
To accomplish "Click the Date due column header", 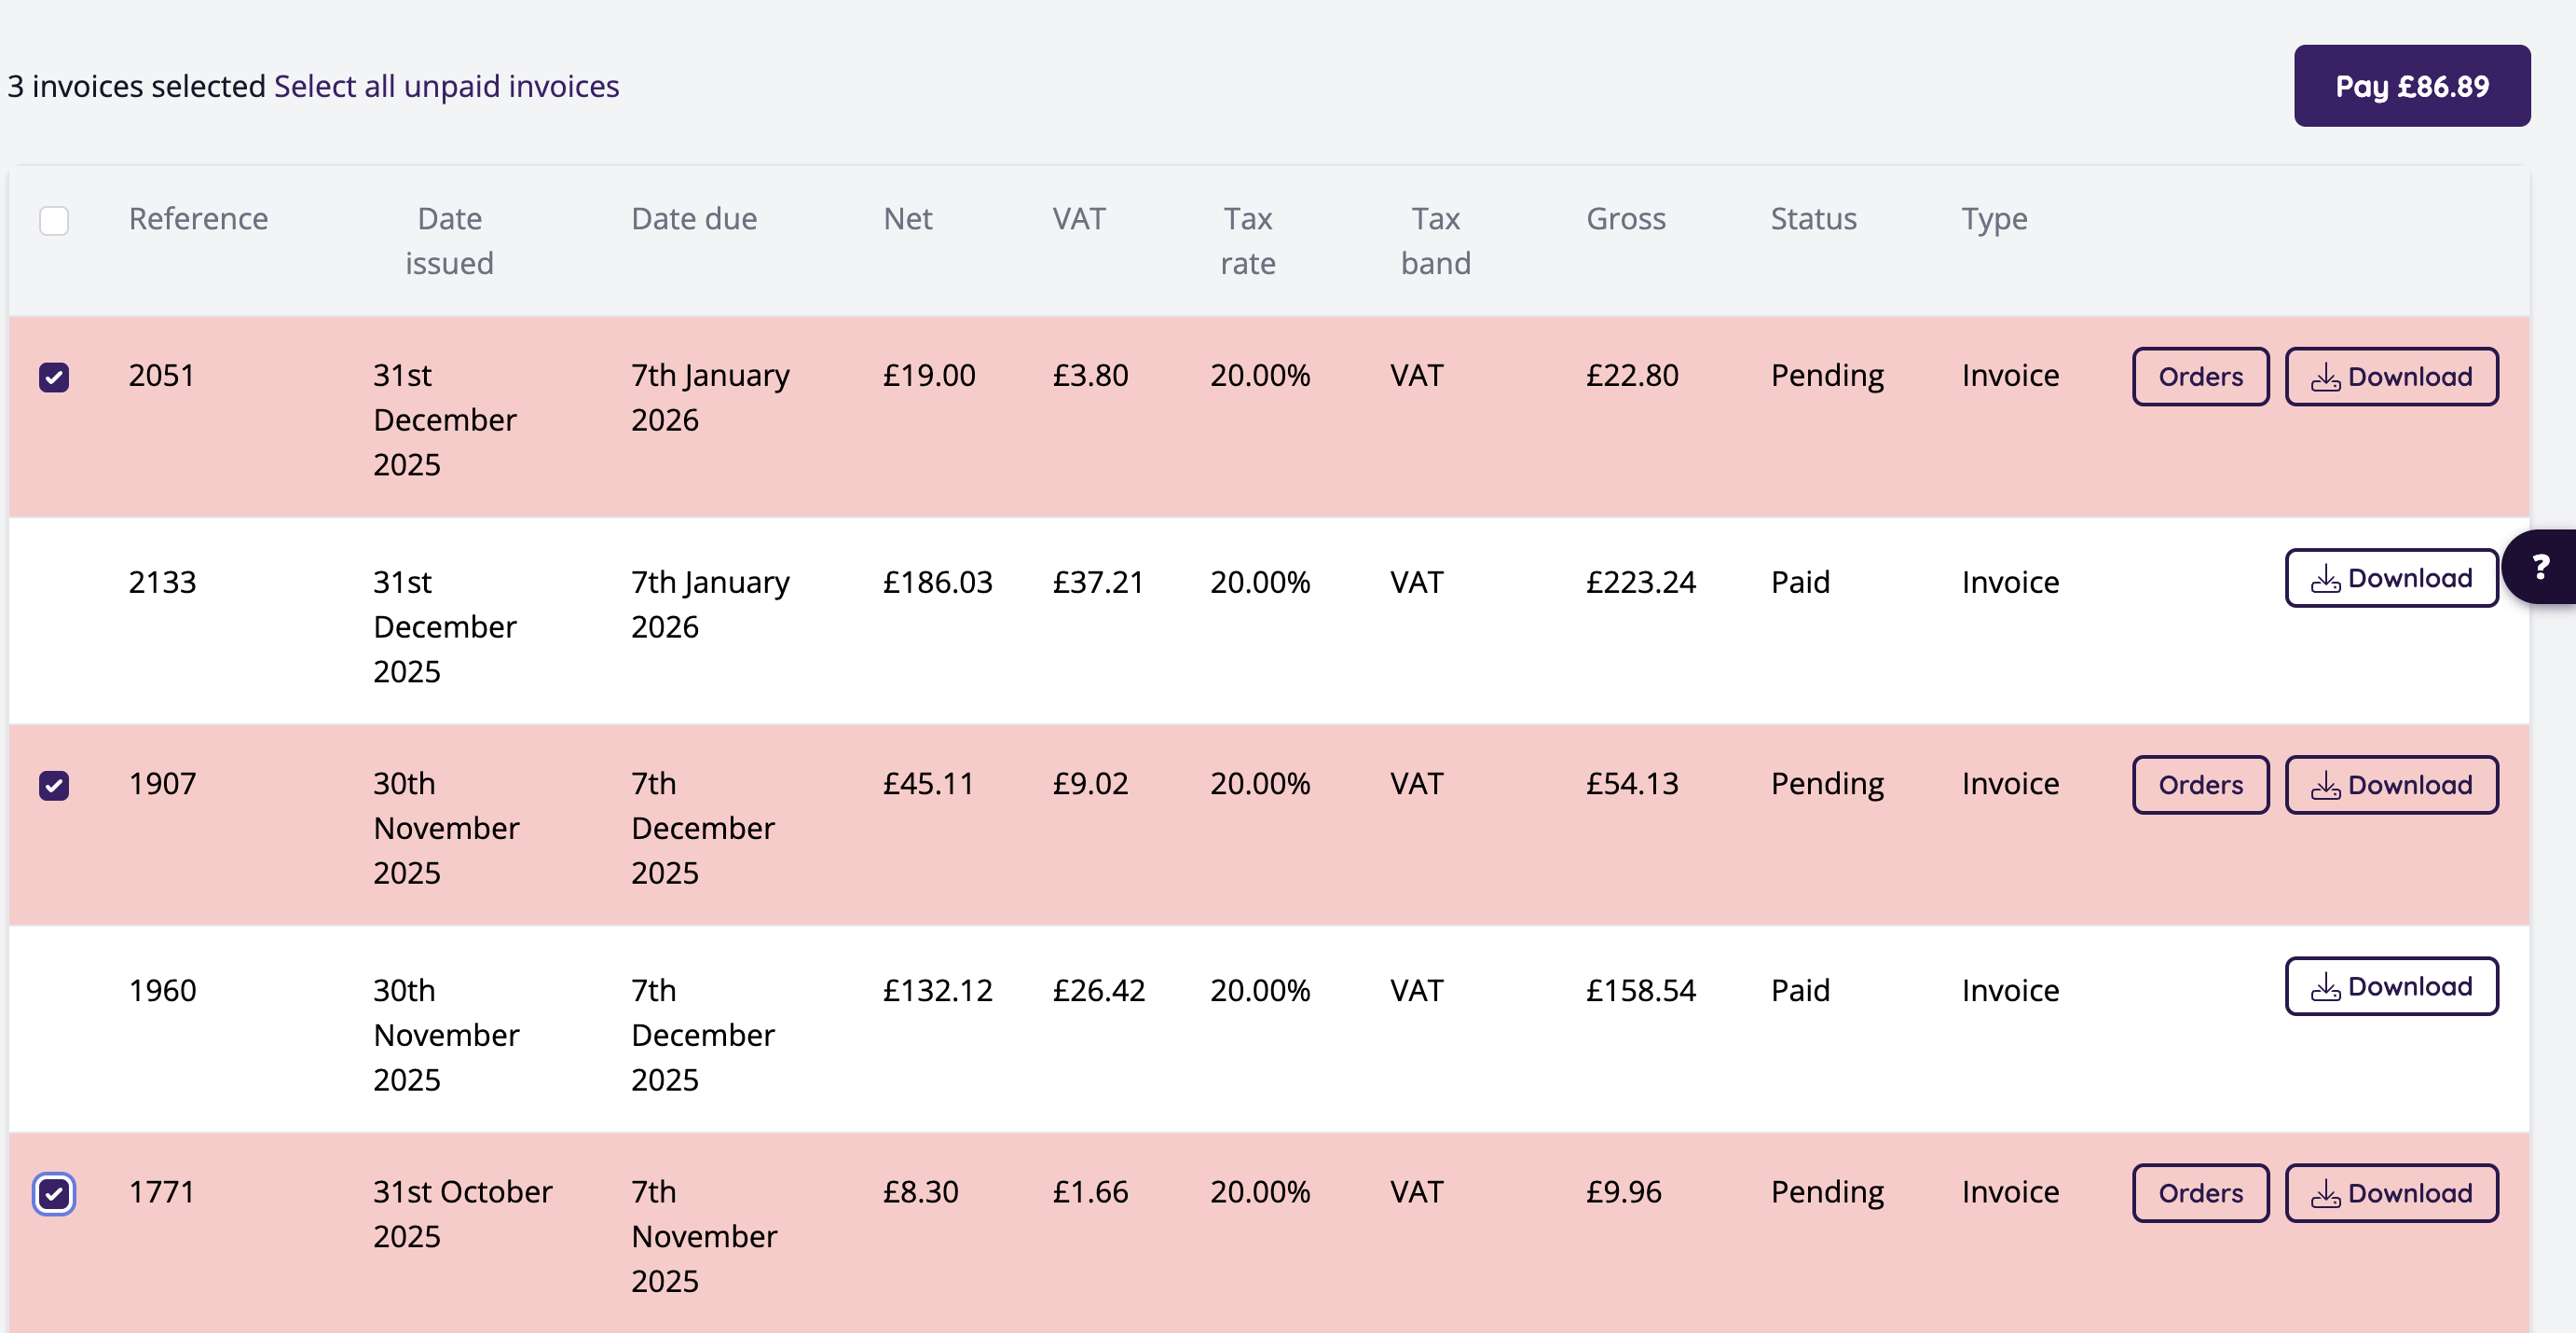I will tap(693, 219).
